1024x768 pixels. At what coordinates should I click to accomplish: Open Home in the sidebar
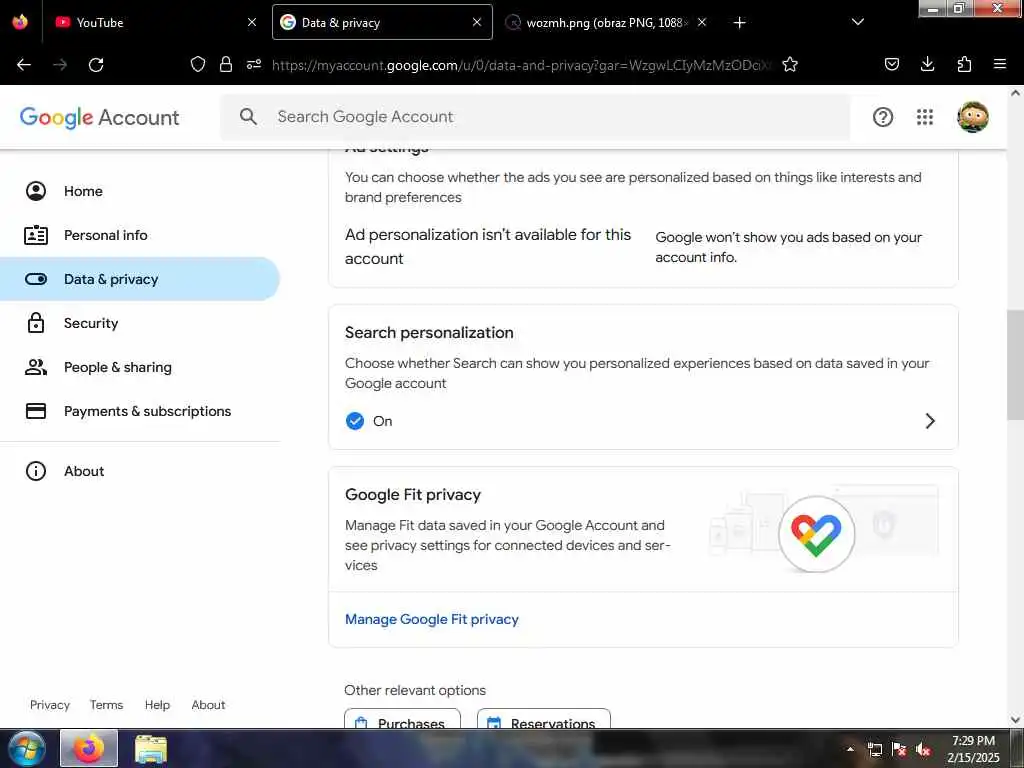140,191
